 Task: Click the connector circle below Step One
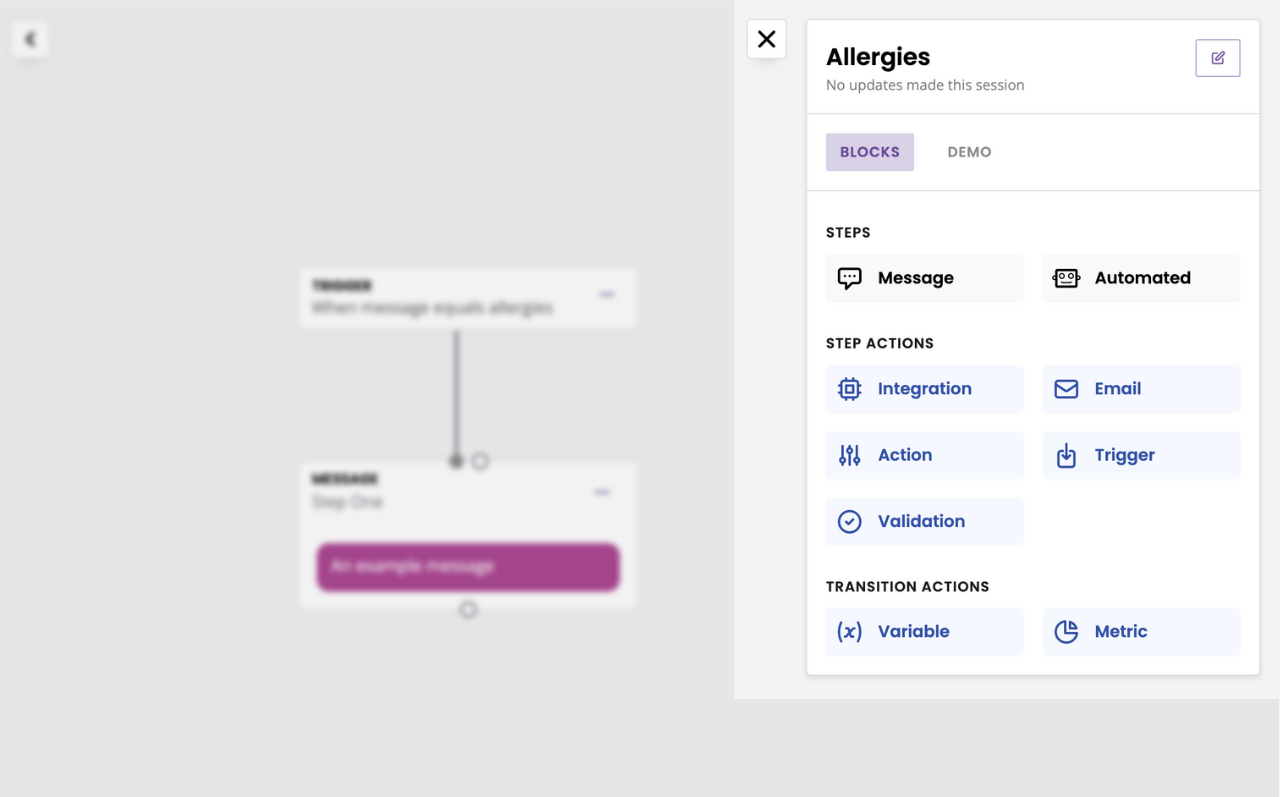coord(468,609)
